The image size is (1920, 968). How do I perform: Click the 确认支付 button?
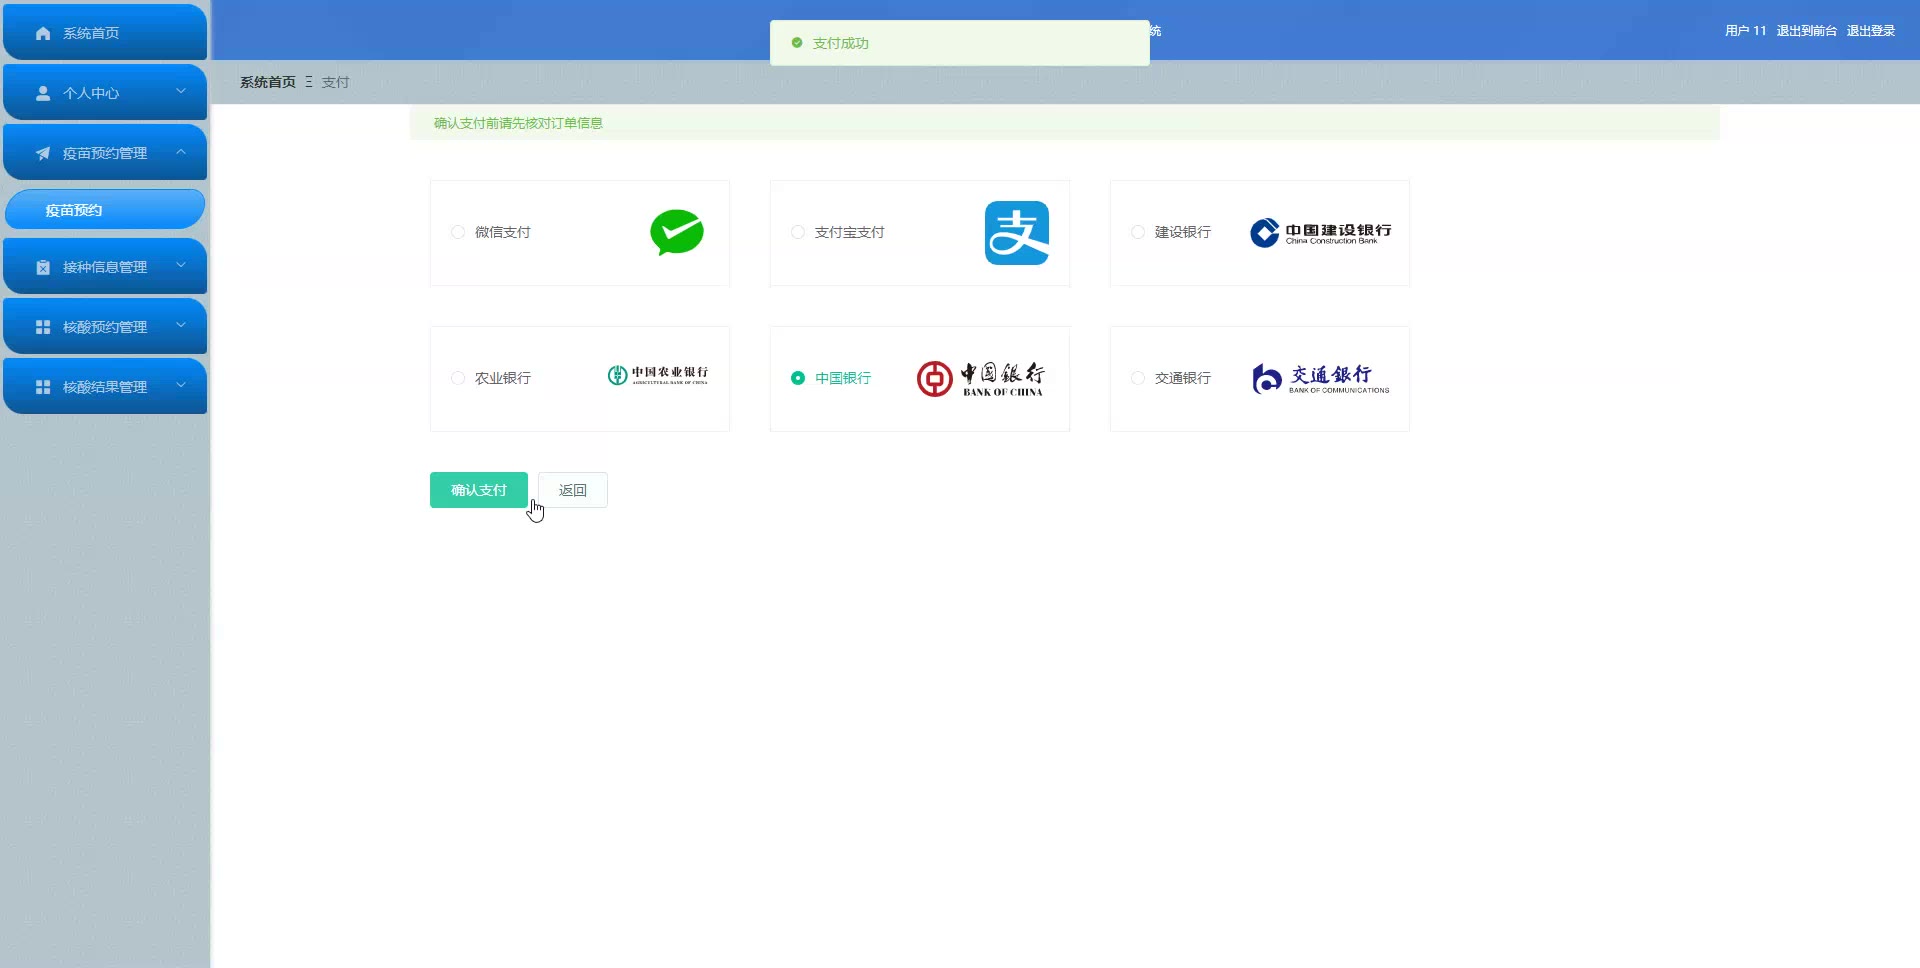(x=479, y=490)
